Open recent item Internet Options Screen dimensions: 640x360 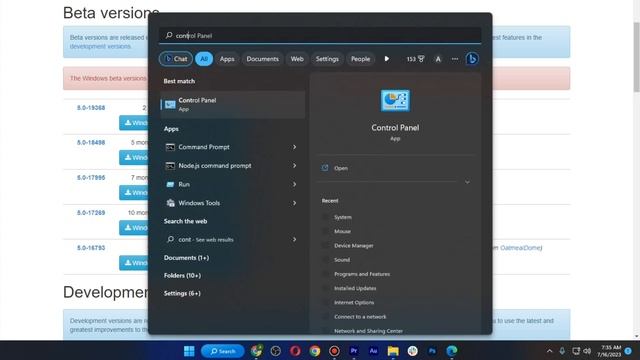click(x=354, y=303)
